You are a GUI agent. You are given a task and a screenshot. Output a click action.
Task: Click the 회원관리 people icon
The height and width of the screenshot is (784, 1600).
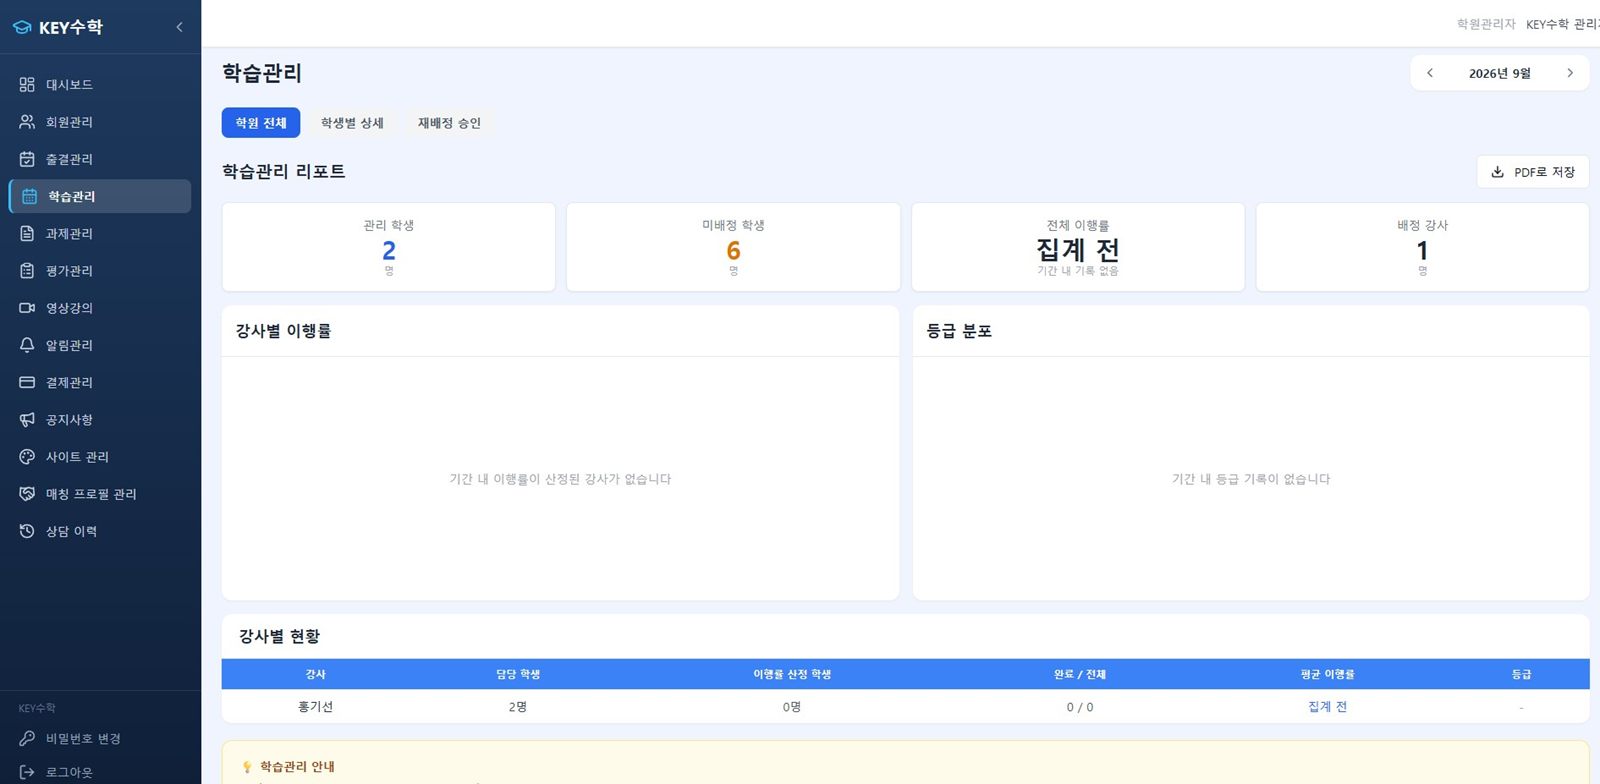(x=27, y=122)
